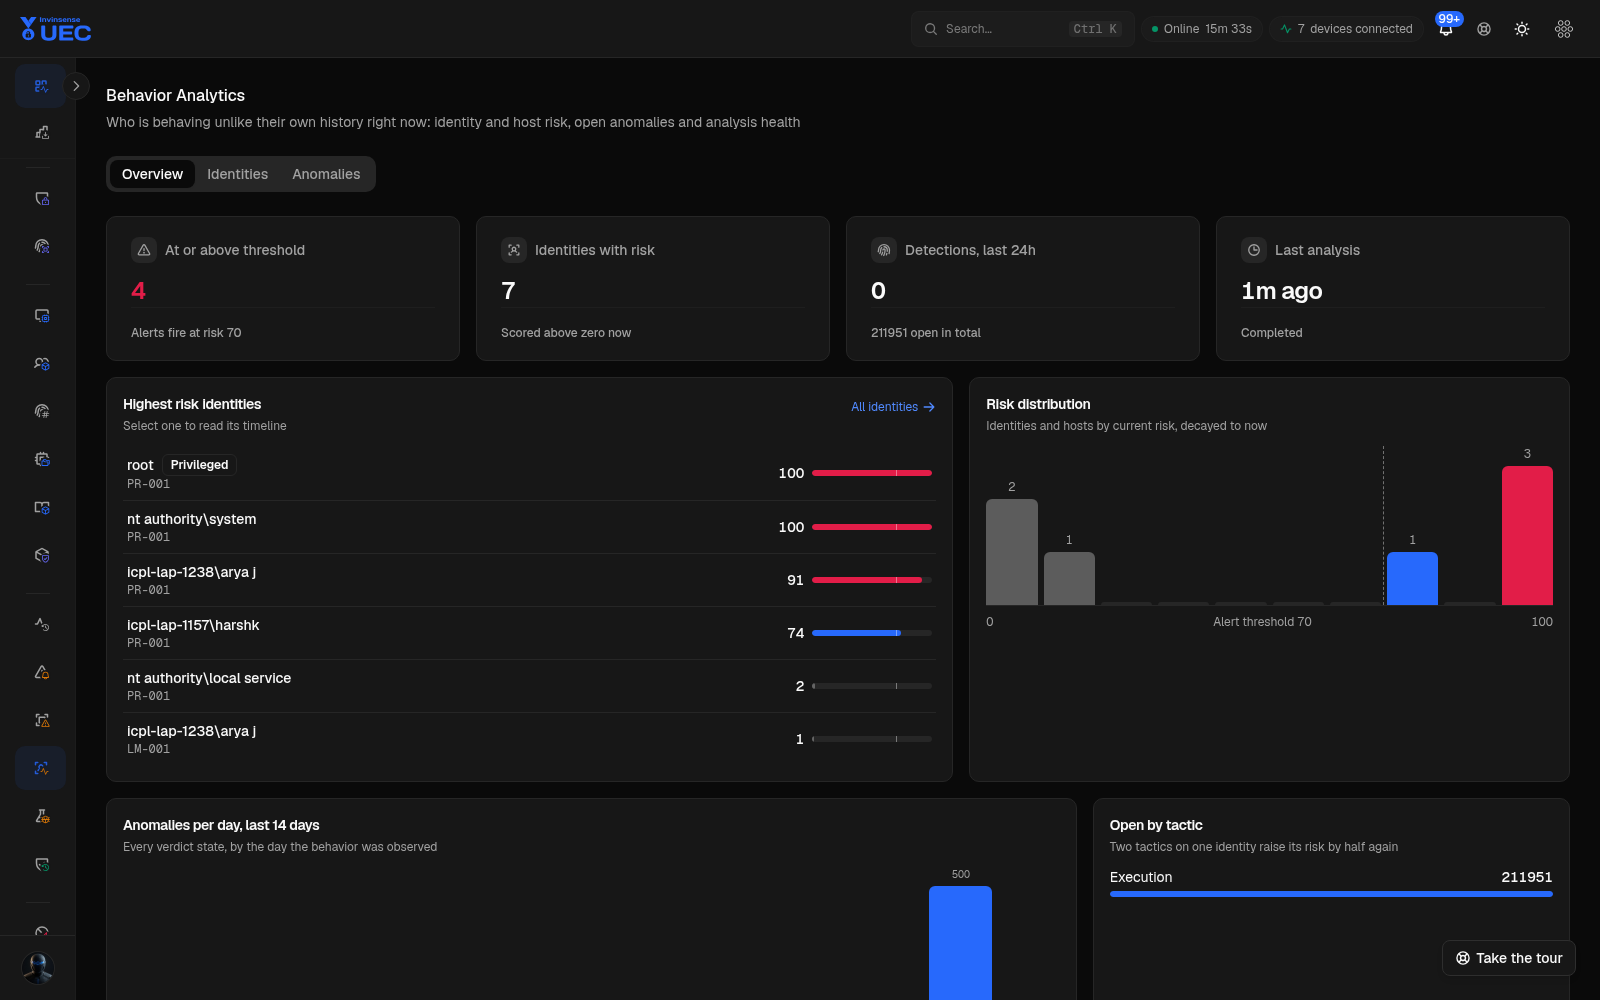
Task: Open the All identities link
Action: coord(893,407)
